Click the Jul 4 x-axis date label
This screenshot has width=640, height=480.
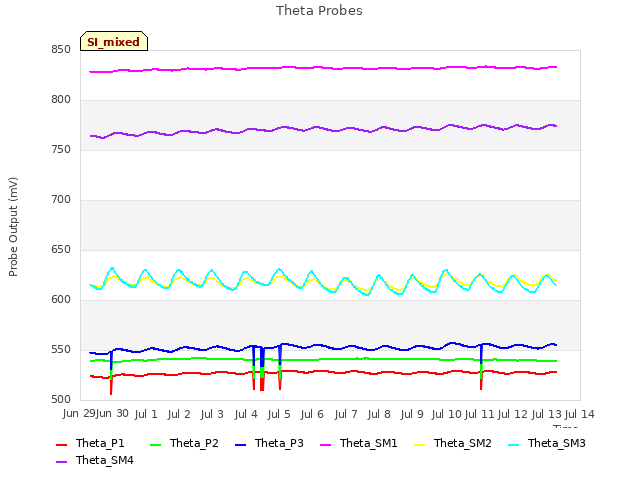click(x=246, y=414)
